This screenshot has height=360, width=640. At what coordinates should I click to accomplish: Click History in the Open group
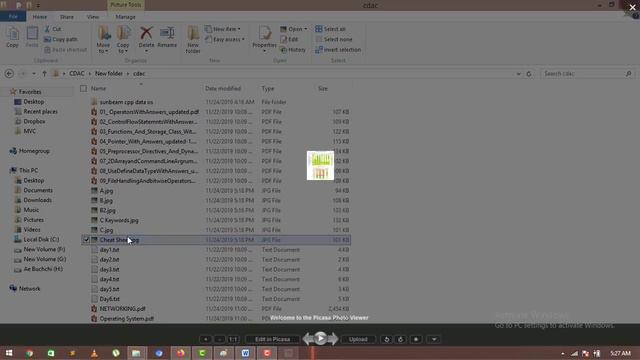pos(293,50)
